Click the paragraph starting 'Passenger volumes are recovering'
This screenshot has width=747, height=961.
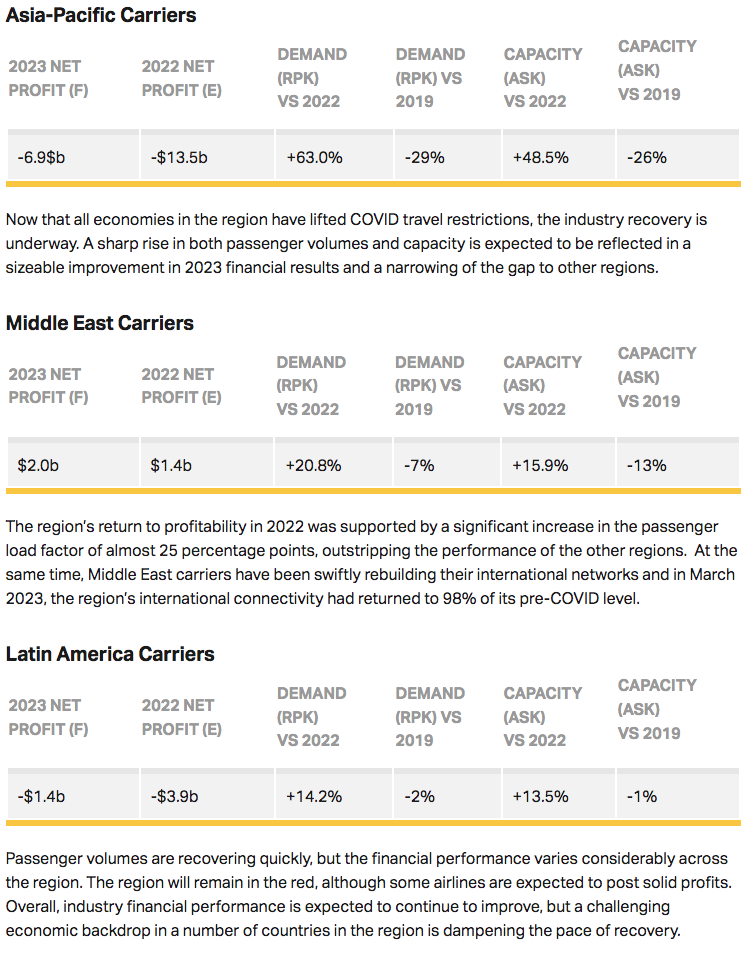(372, 894)
